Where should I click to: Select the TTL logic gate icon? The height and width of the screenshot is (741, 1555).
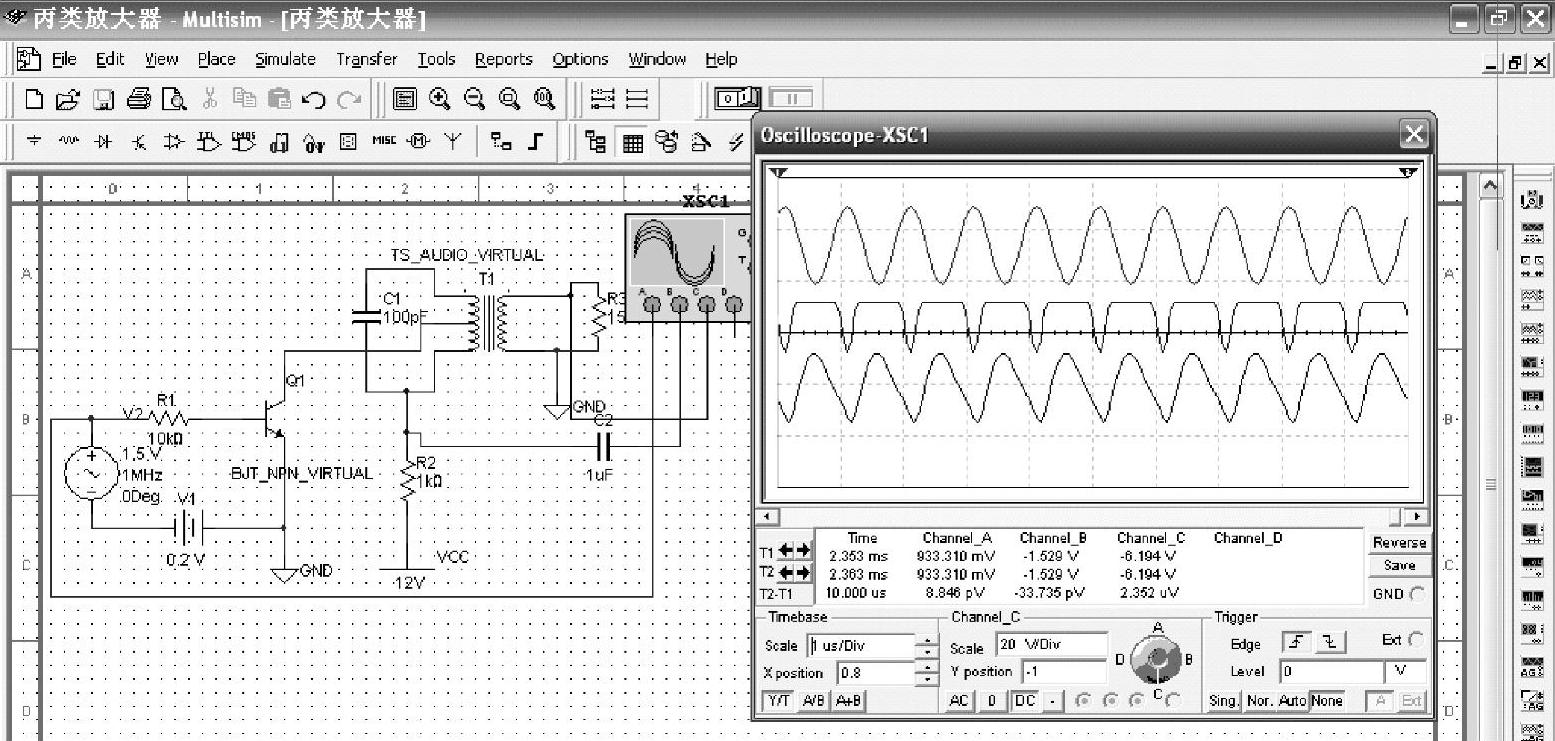(x=210, y=143)
